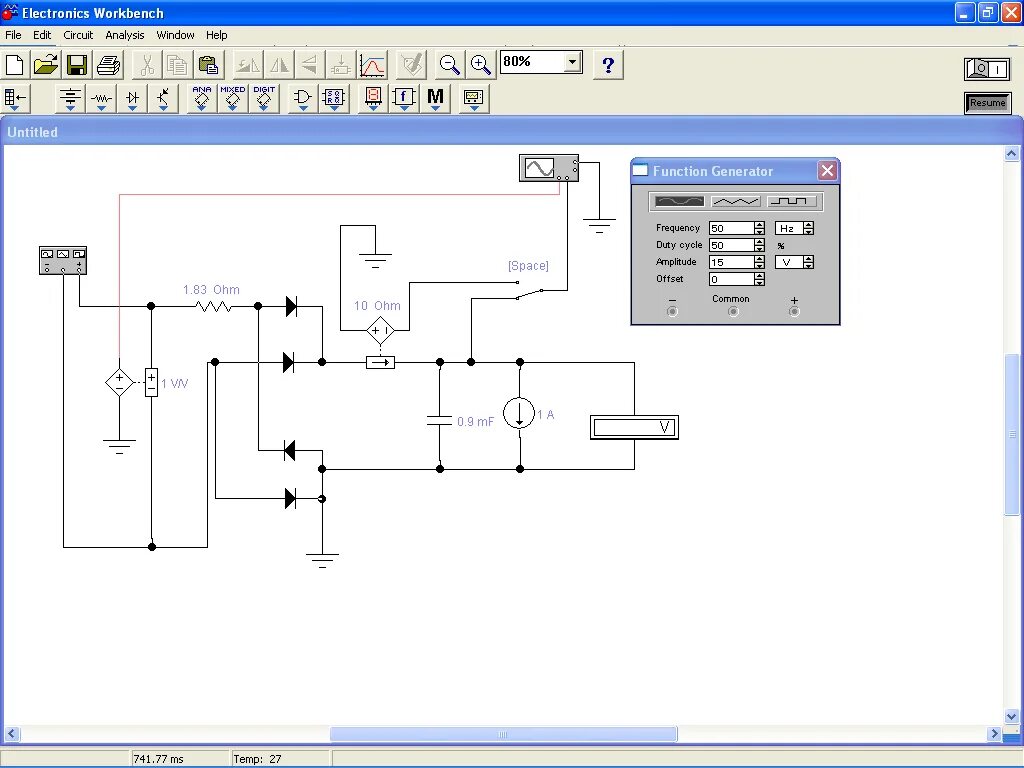This screenshot has height=768, width=1024.
Task: Select sine waveform in Function Generator
Action: pos(679,201)
